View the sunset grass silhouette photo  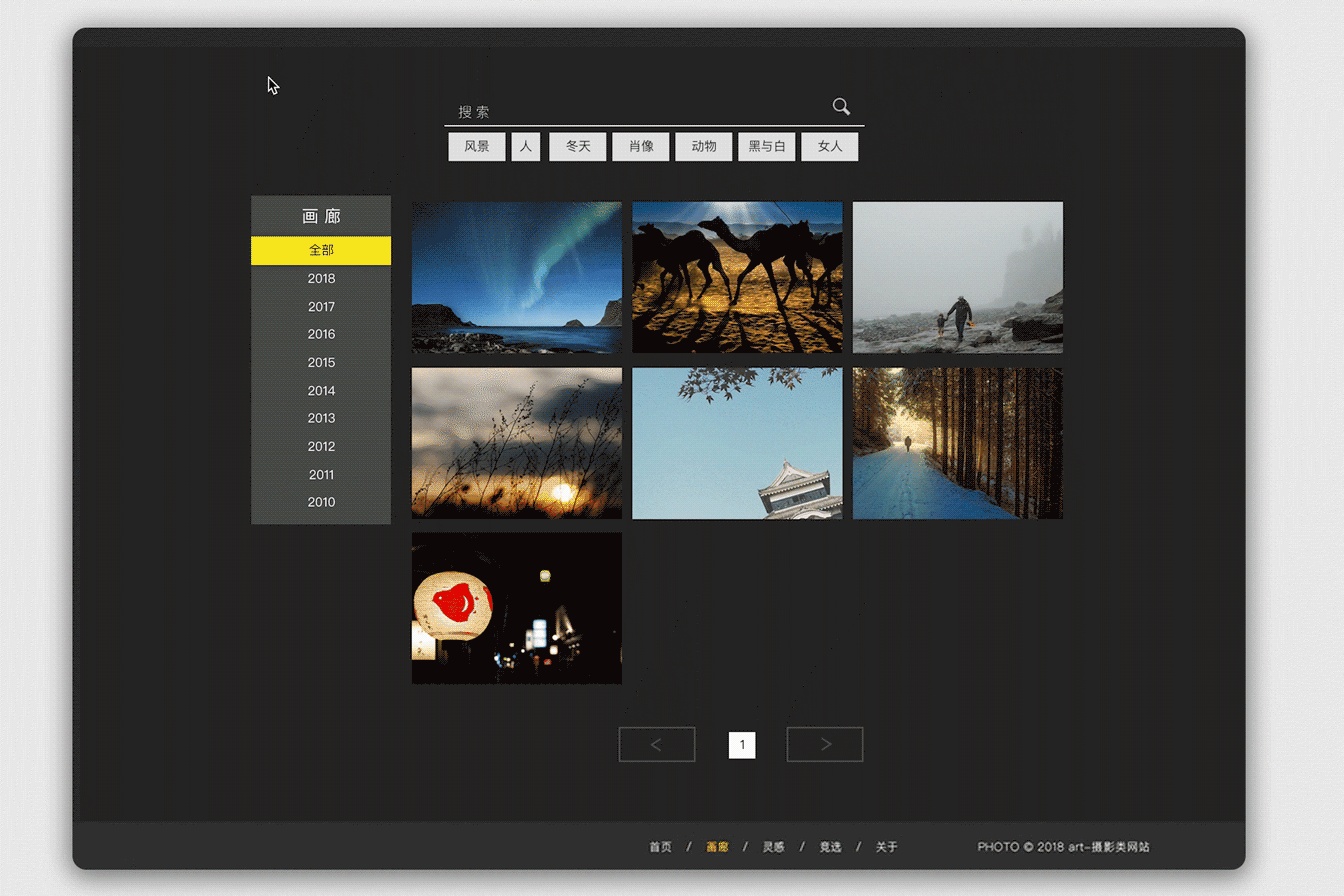click(517, 443)
